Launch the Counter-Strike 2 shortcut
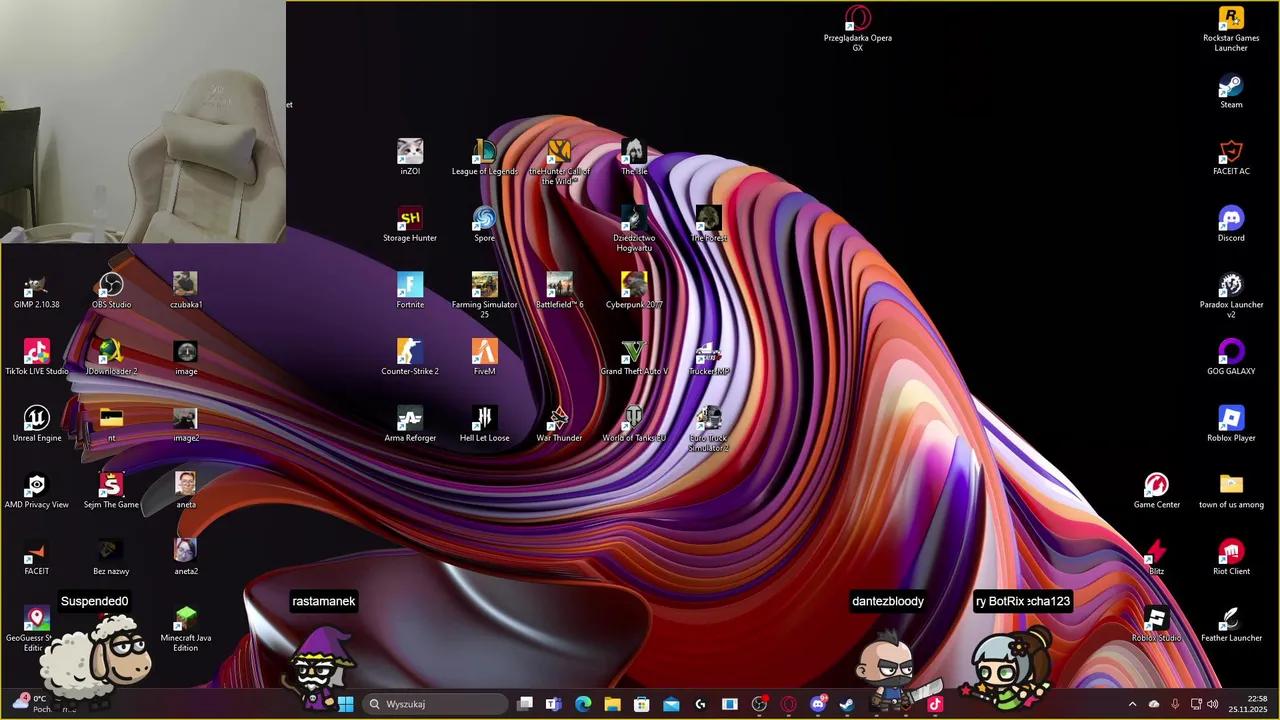This screenshot has height=720, width=1280. click(410, 358)
